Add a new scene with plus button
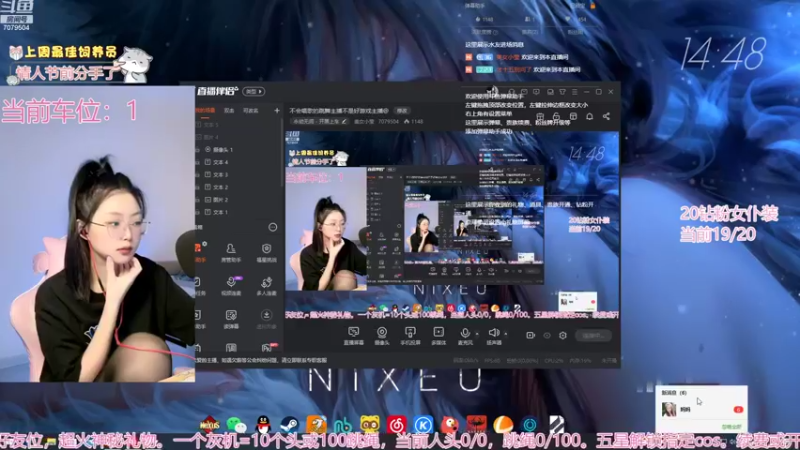Screen dimensions: 800x450 277,110
